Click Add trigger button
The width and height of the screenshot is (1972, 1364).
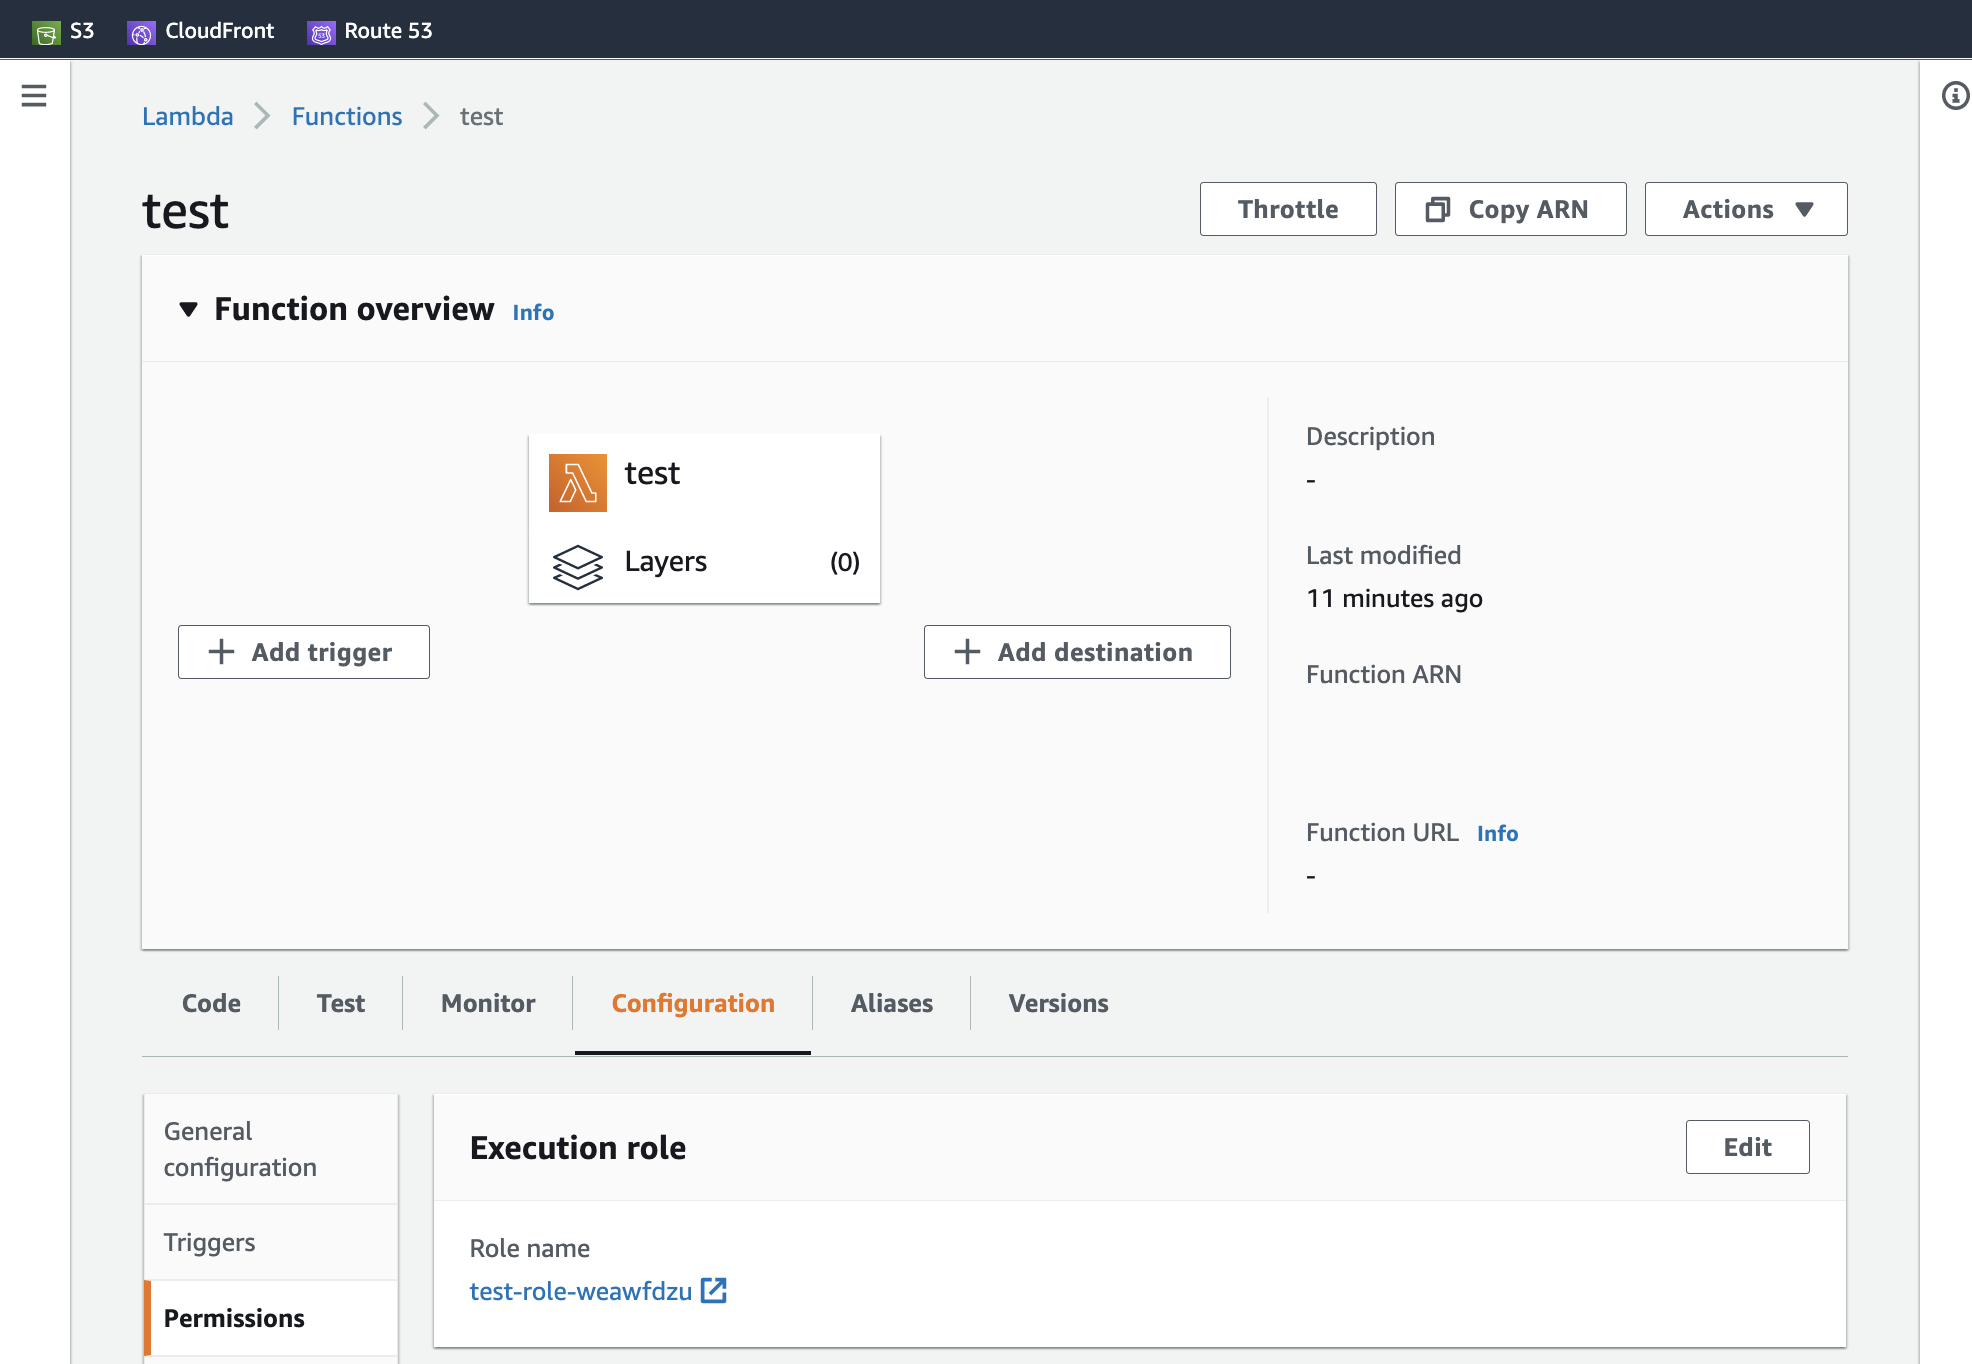tap(304, 652)
